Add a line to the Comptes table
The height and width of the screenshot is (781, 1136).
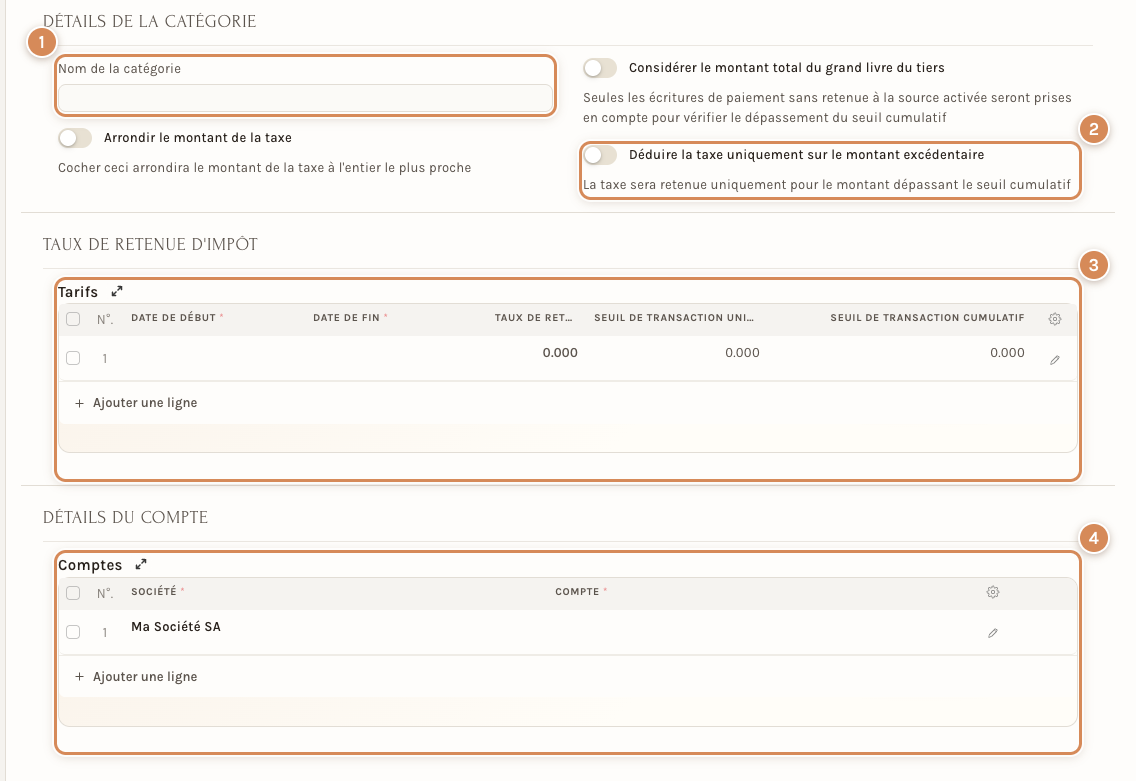(136, 677)
